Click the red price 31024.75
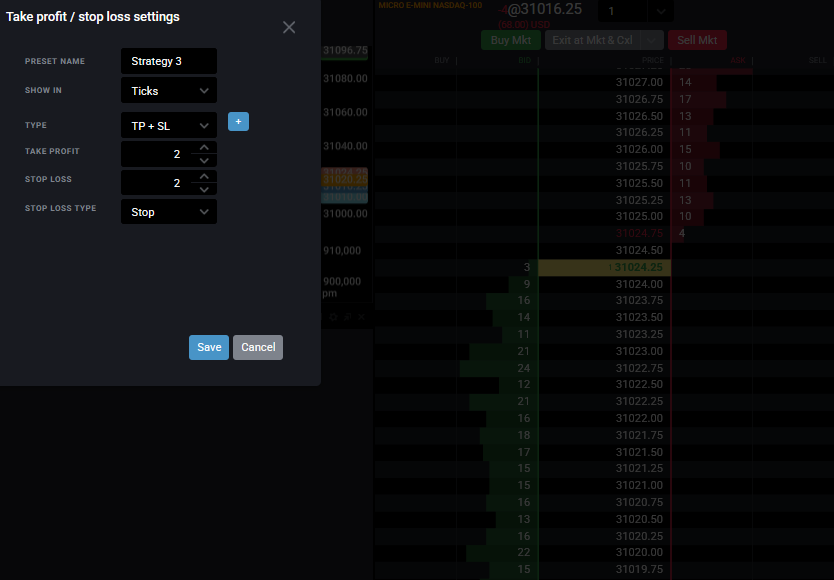 (639, 234)
